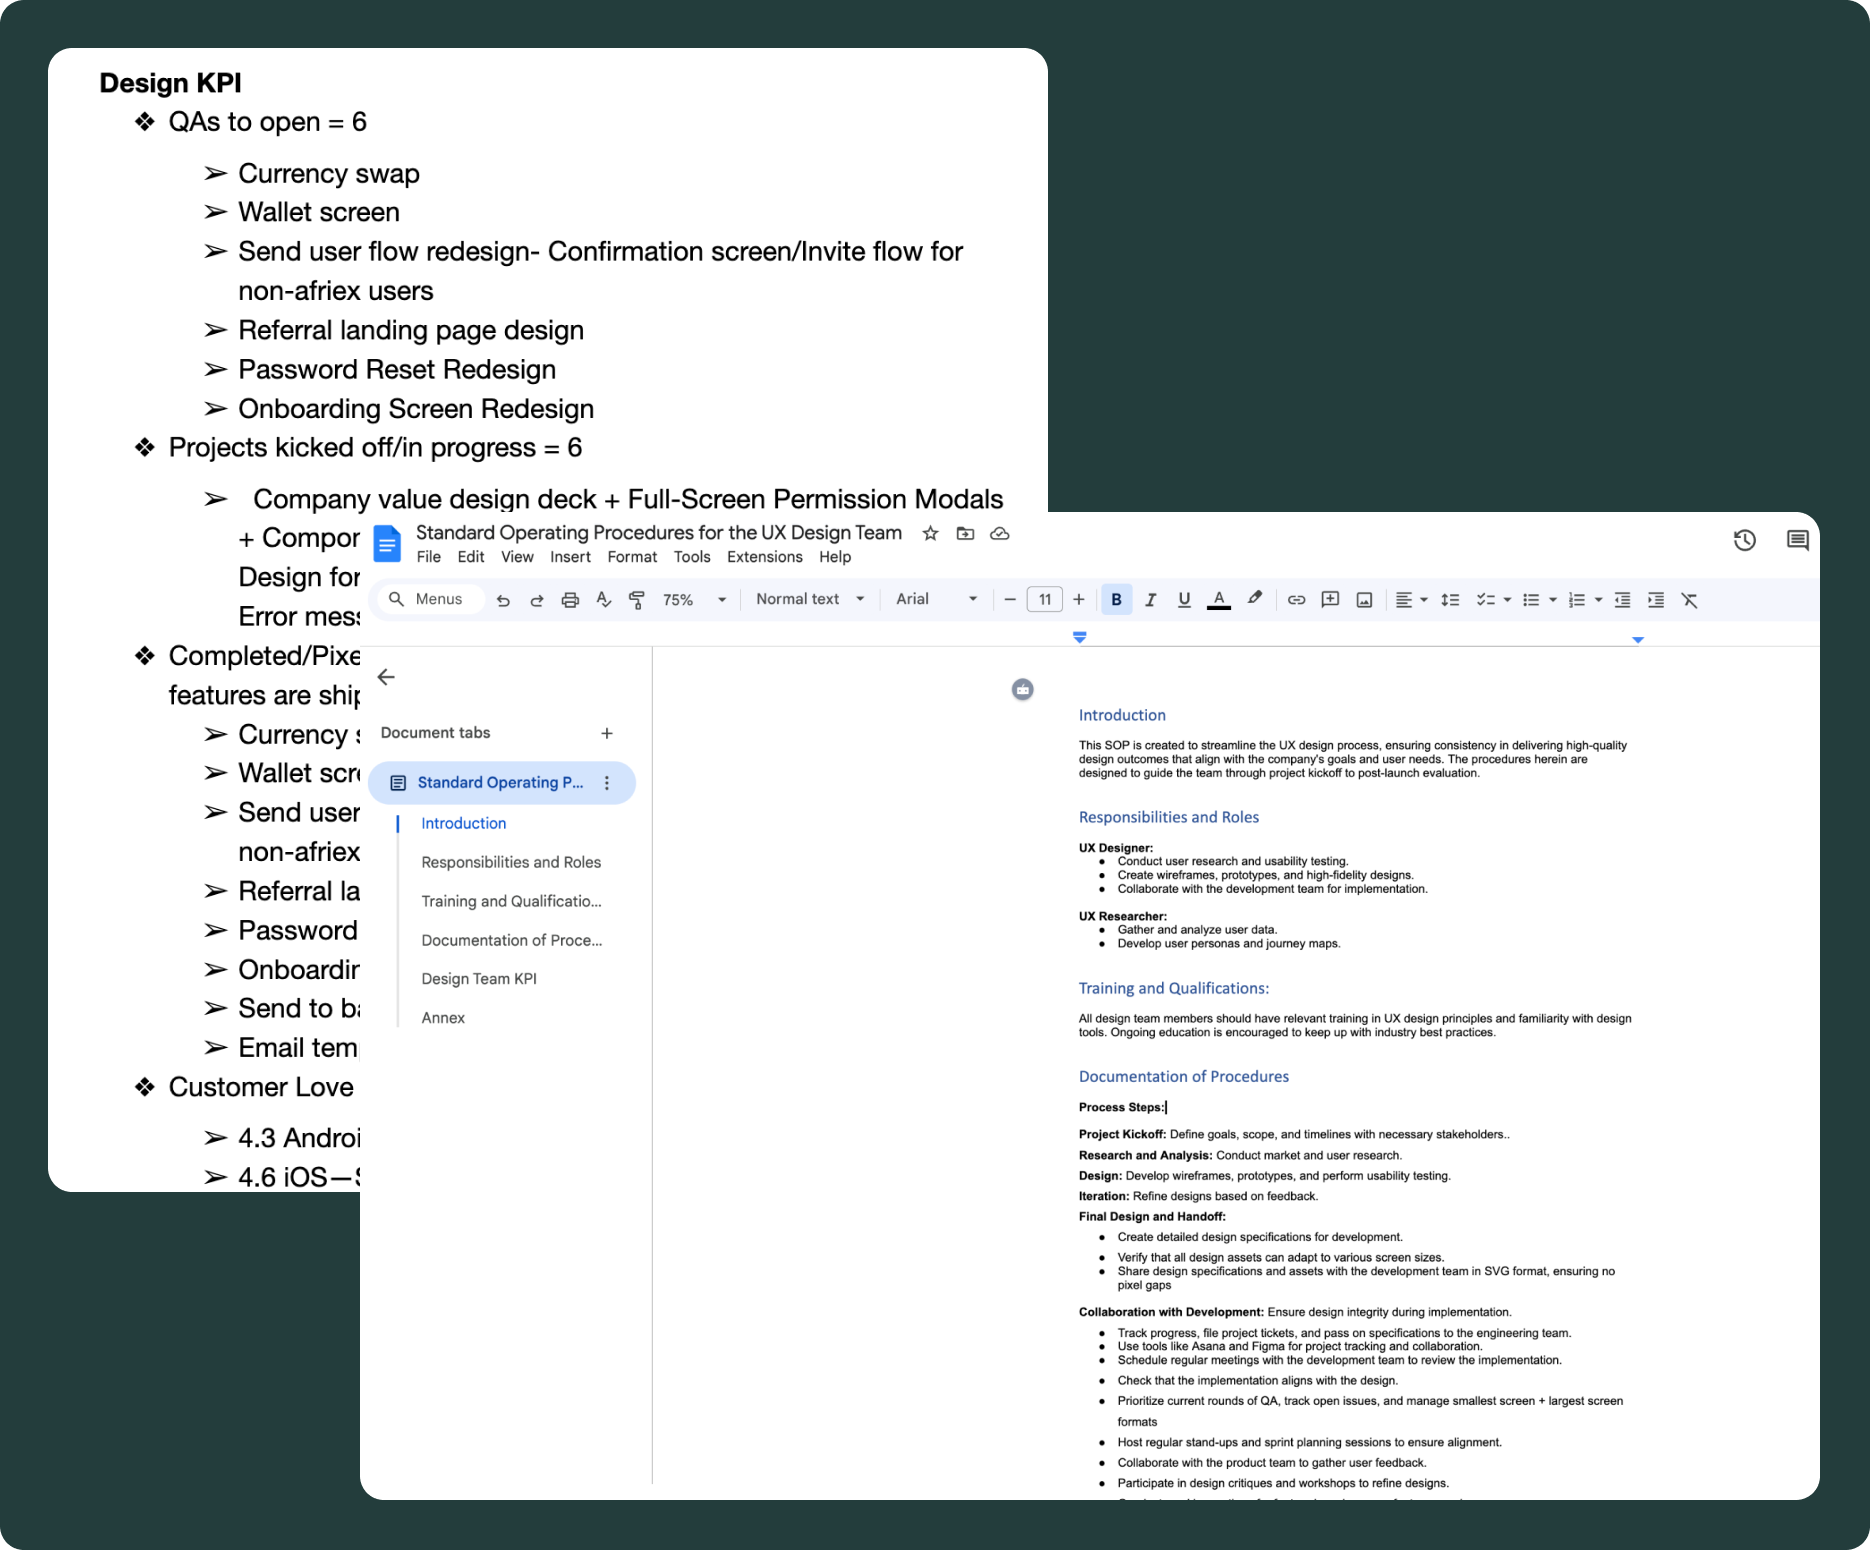
Task: Select the Standard Operating P... tab
Action: pyautogui.click(x=502, y=783)
